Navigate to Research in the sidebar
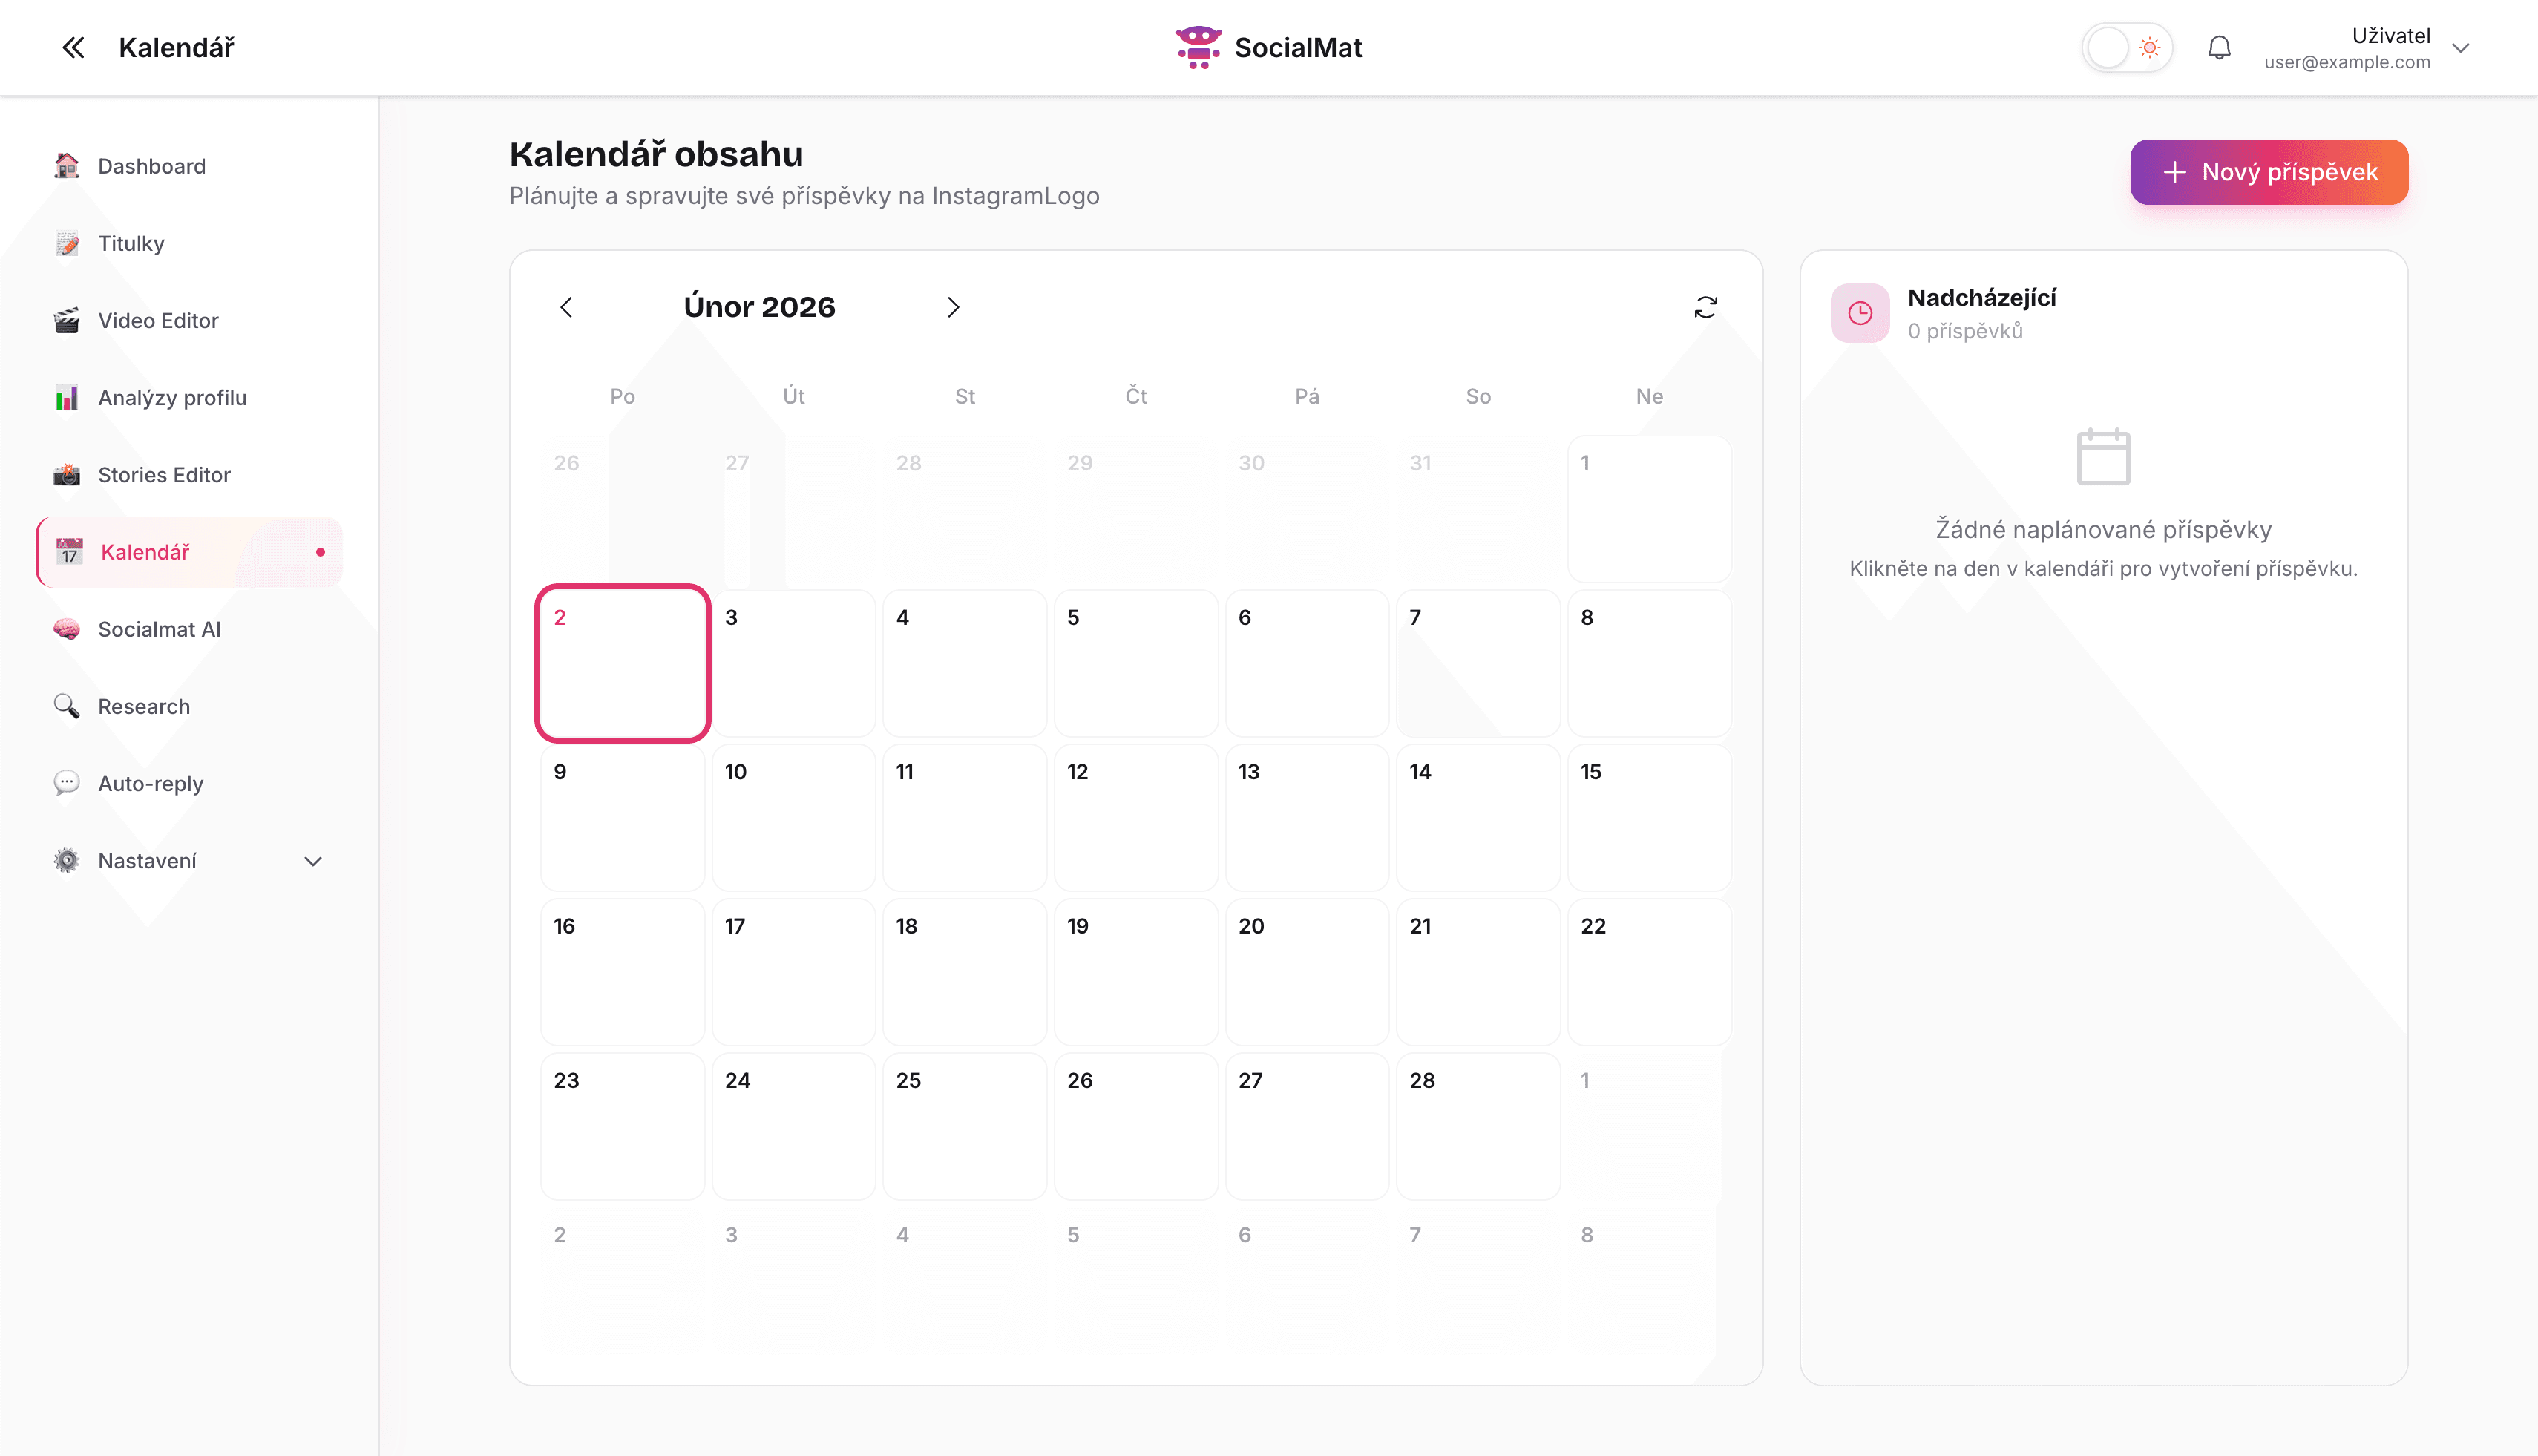Image resolution: width=2538 pixels, height=1456 pixels. (143, 706)
